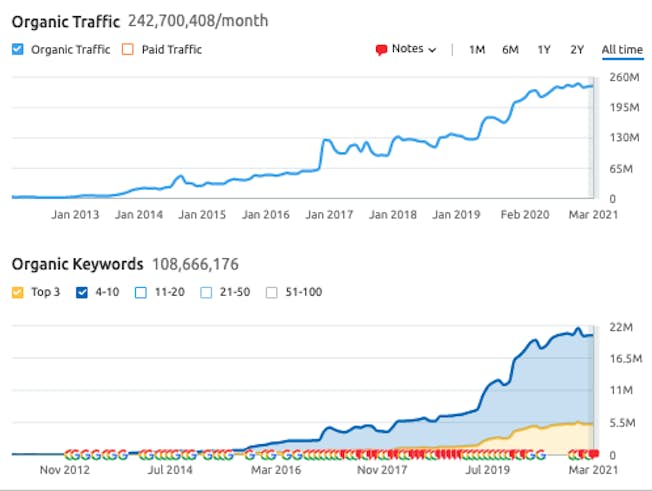
Task: Click the 130M y-axis value
Action: click(x=625, y=138)
